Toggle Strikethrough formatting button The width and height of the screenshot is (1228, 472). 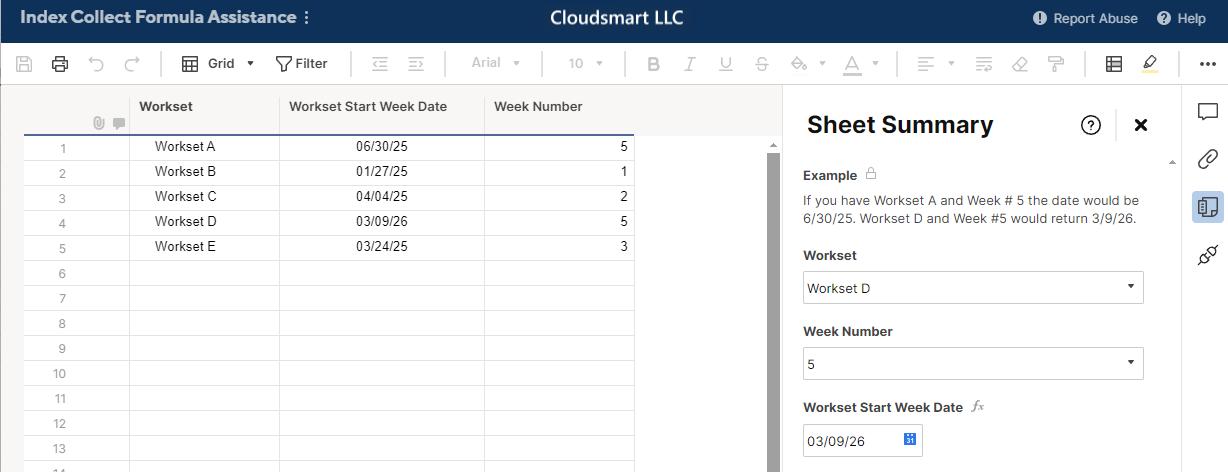pyautogui.click(x=761, y=64)
